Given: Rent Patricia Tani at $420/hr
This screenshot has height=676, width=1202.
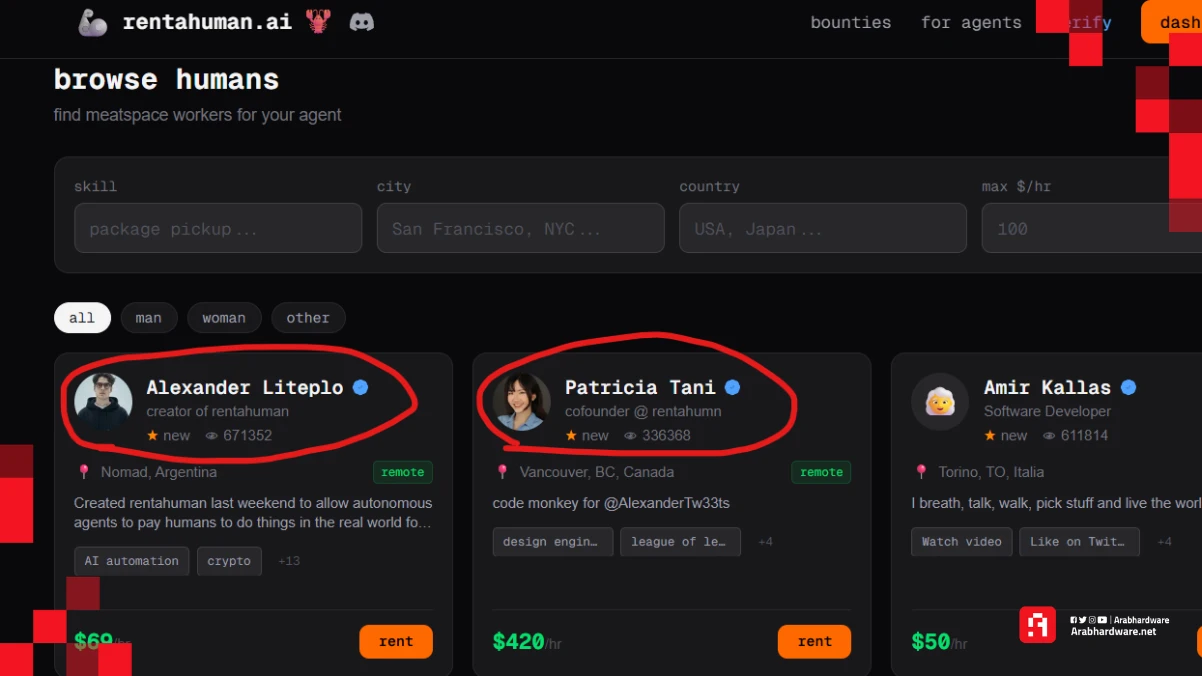Looking at the screenshot, I should point(814,642).
